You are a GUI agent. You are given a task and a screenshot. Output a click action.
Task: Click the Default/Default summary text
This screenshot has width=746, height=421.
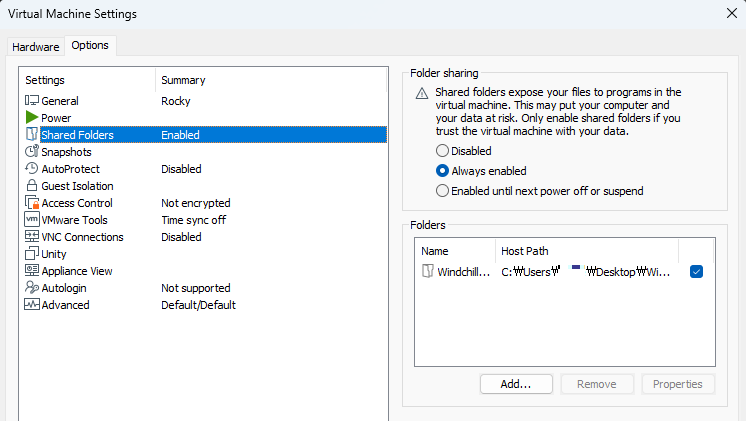tap(198, 305)
